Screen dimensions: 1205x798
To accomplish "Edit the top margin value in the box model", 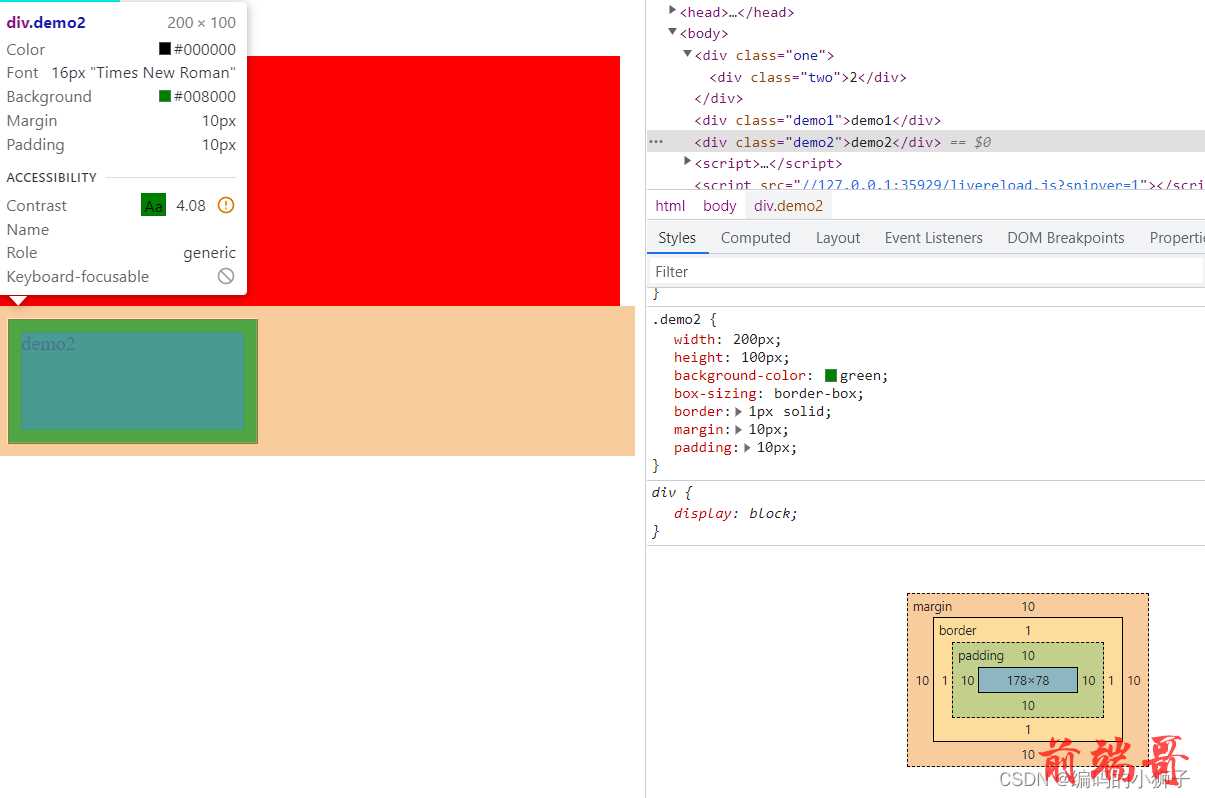I will click(x=1028, y=606).
